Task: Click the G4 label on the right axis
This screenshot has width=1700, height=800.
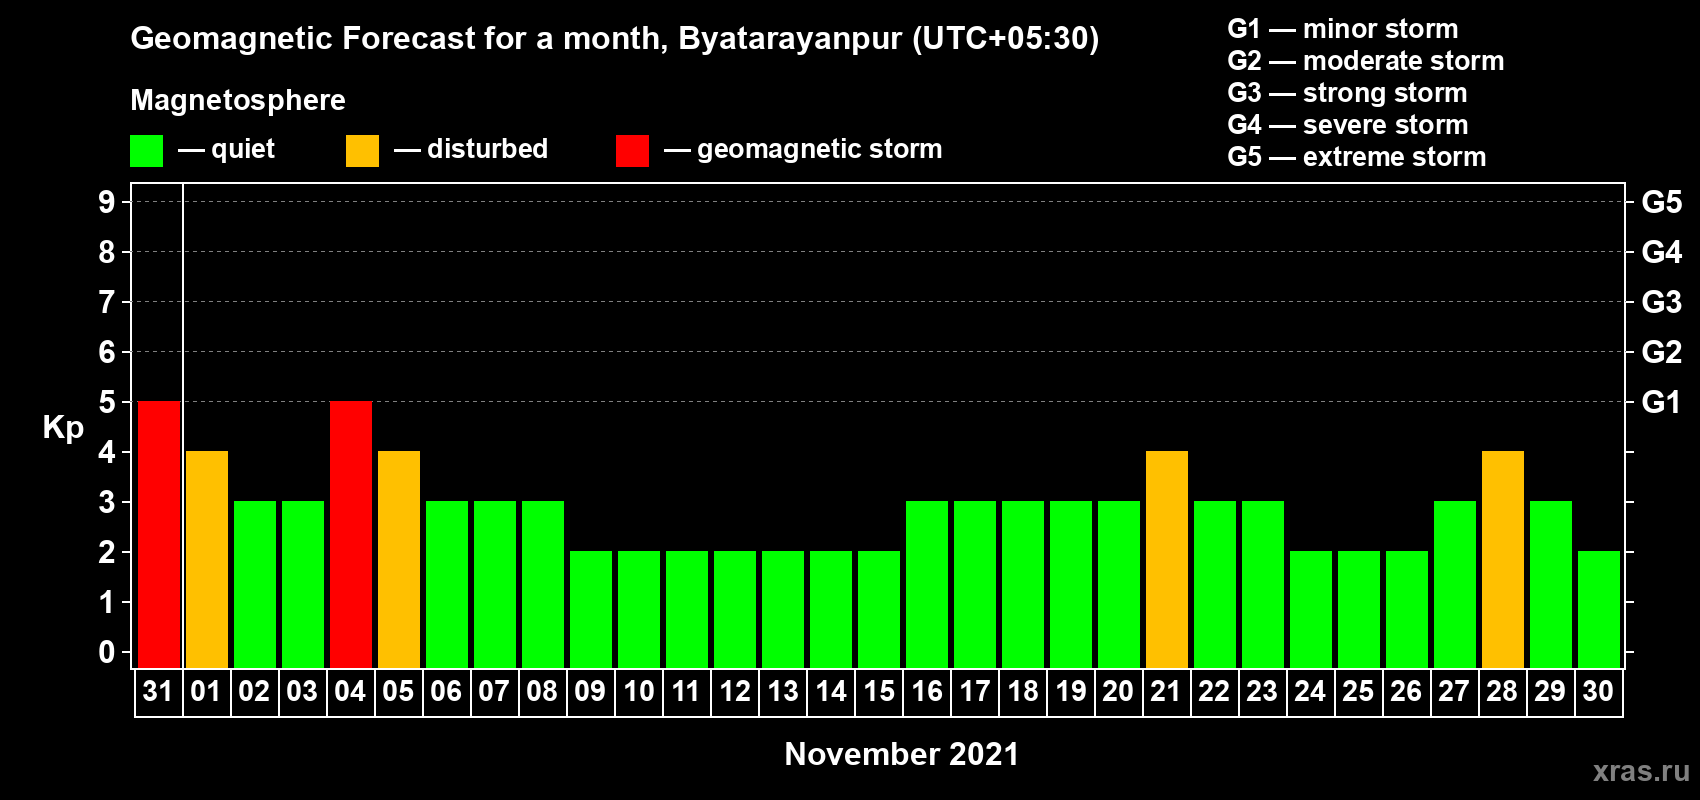Action: (x=1661, y=252)
